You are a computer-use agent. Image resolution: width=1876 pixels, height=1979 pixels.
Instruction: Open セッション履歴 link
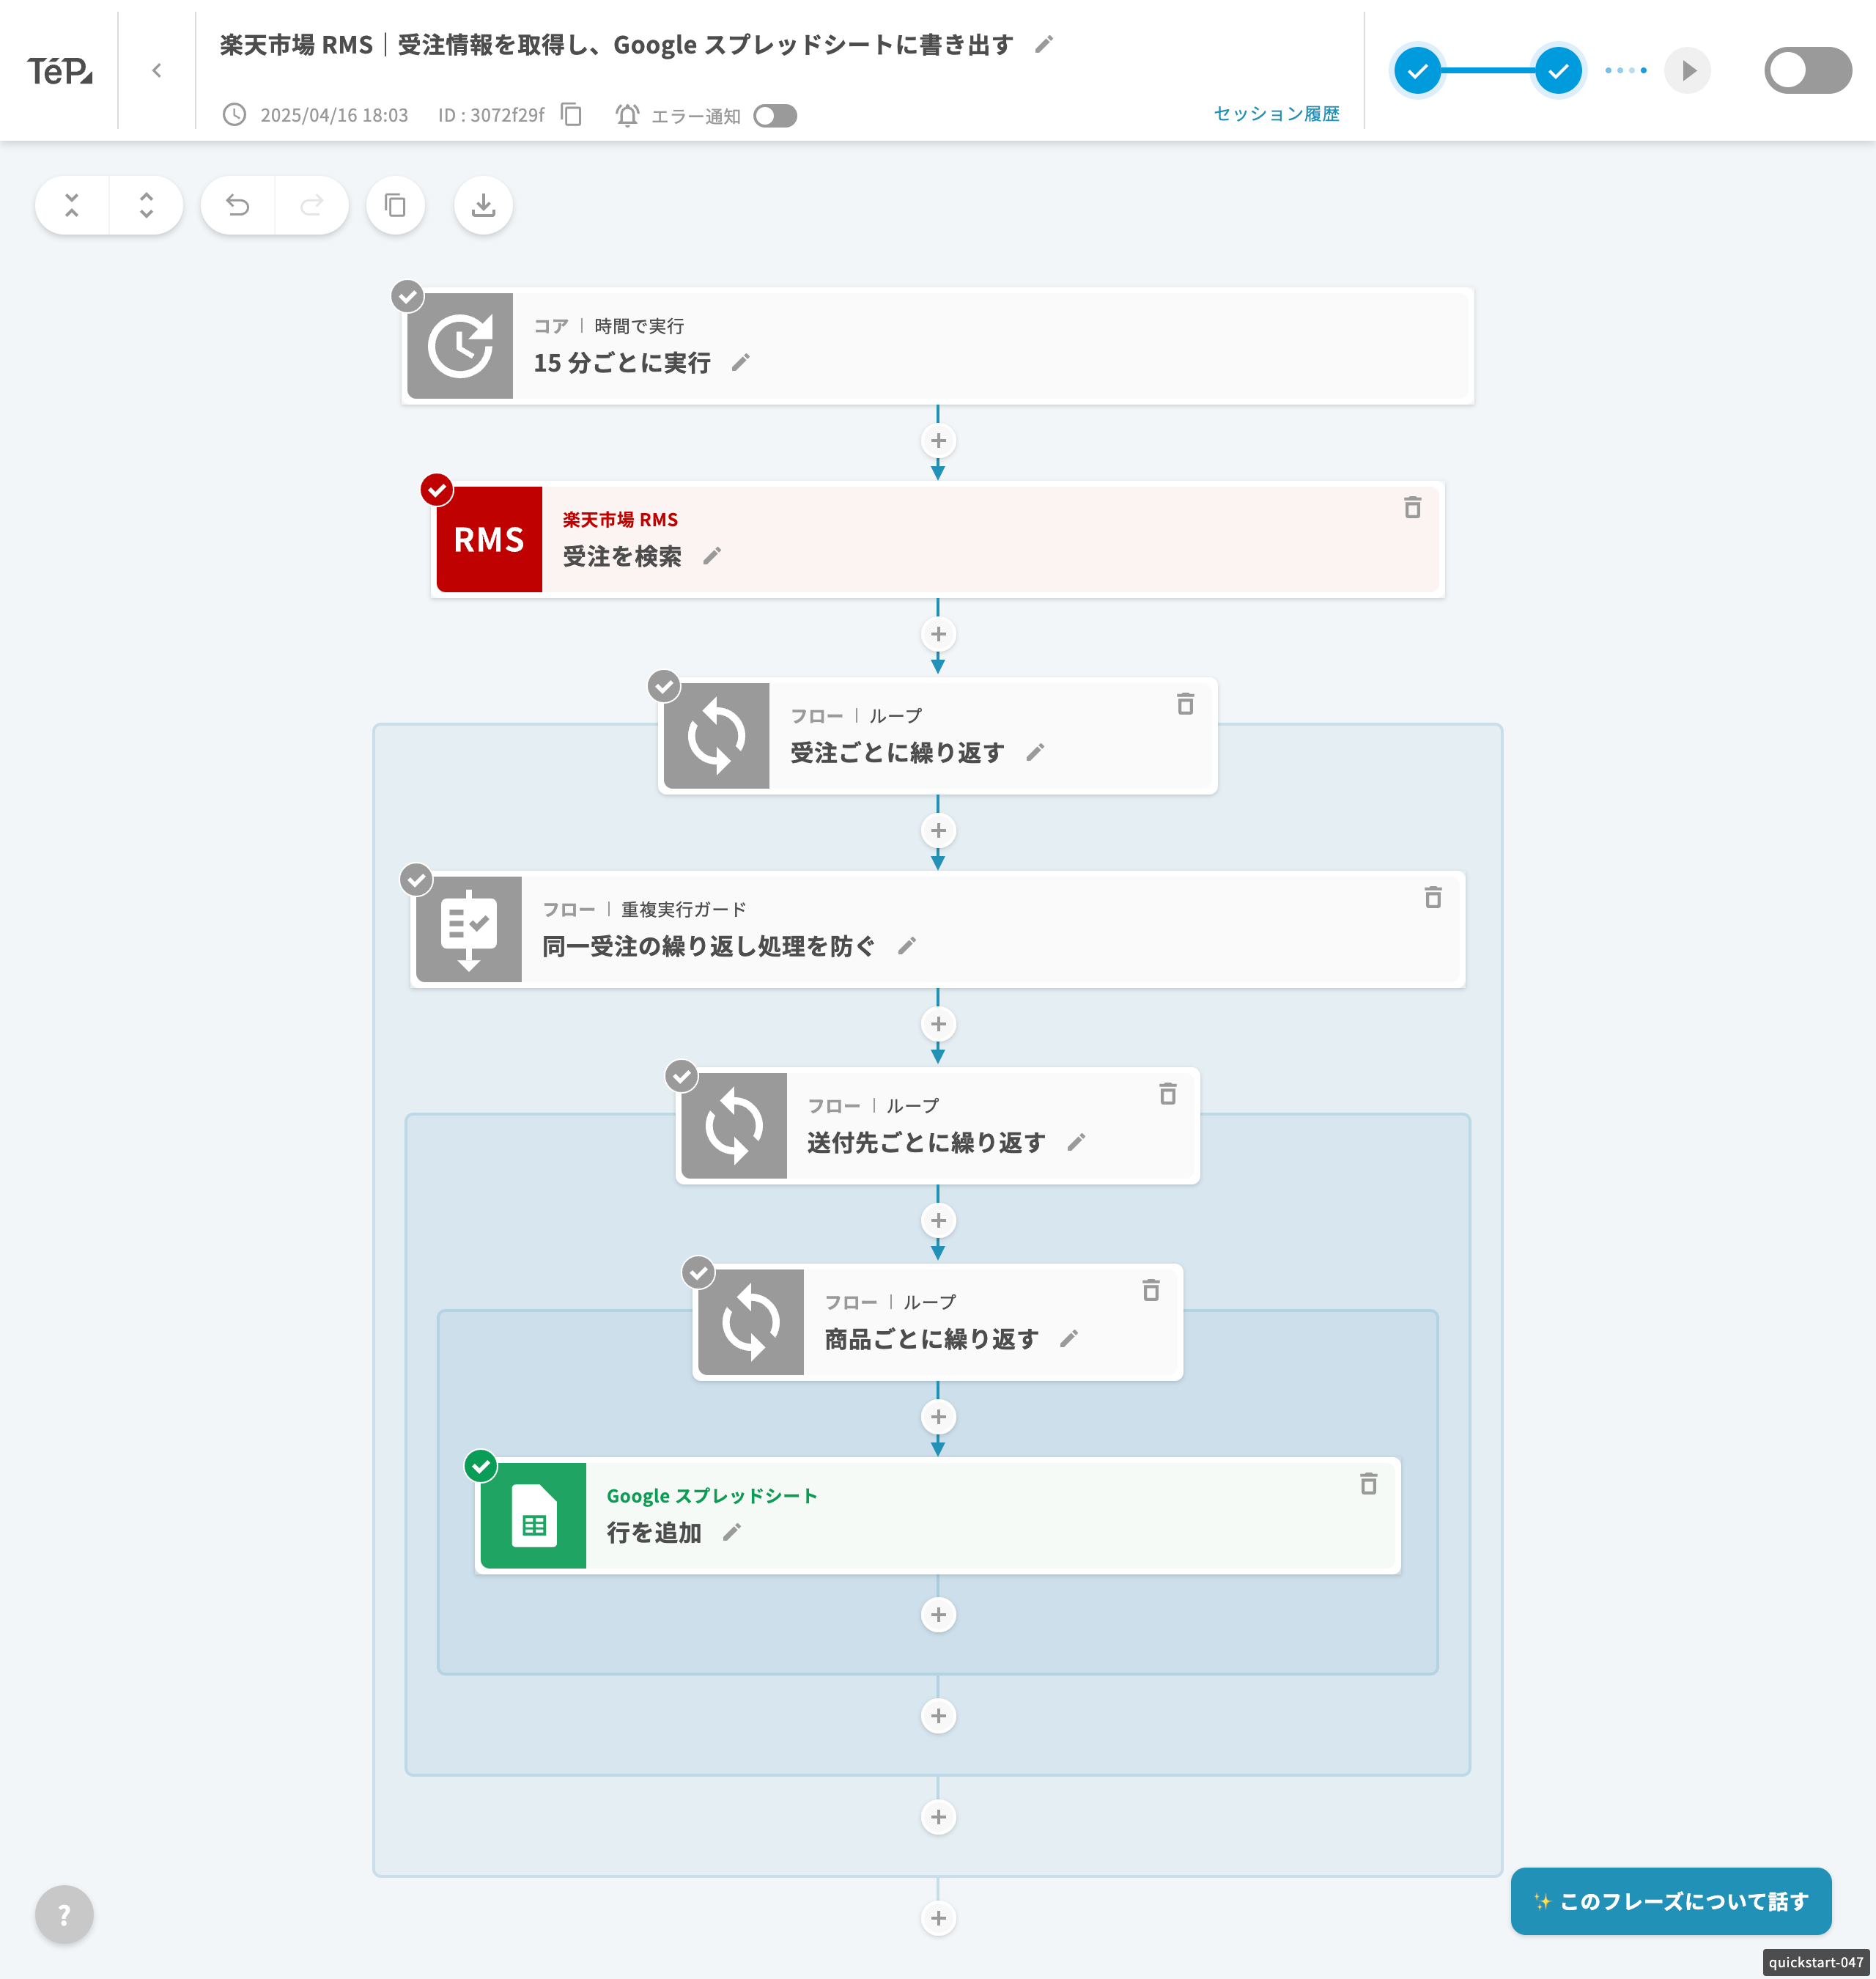(1276, 114)
